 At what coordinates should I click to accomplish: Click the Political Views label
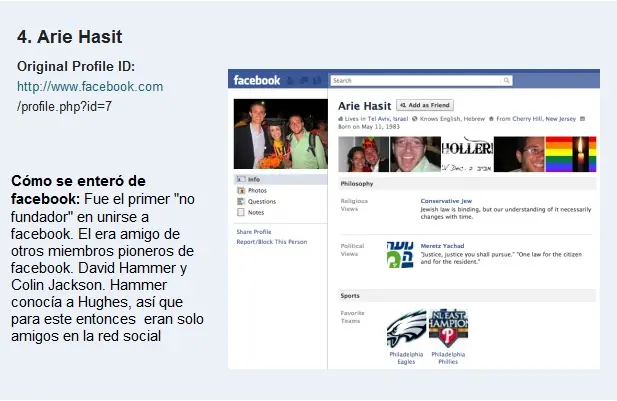[x=352, y=250]
